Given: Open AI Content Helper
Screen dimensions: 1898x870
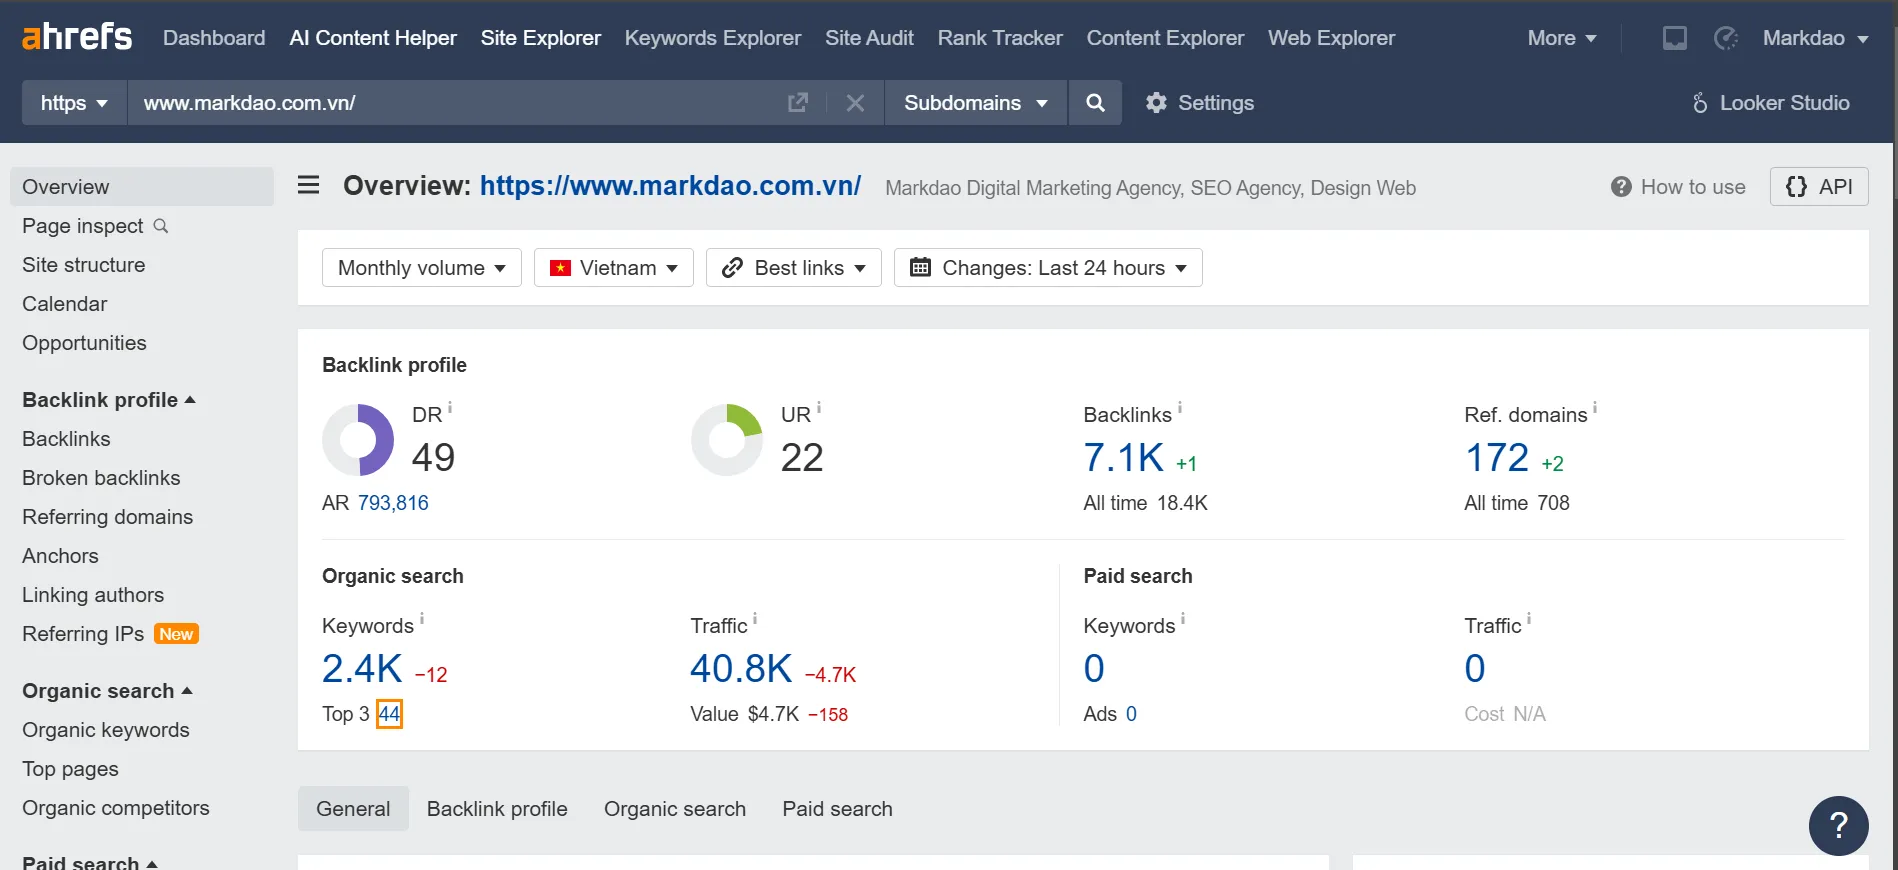Looking at the screenshot, I should point(373,38).
